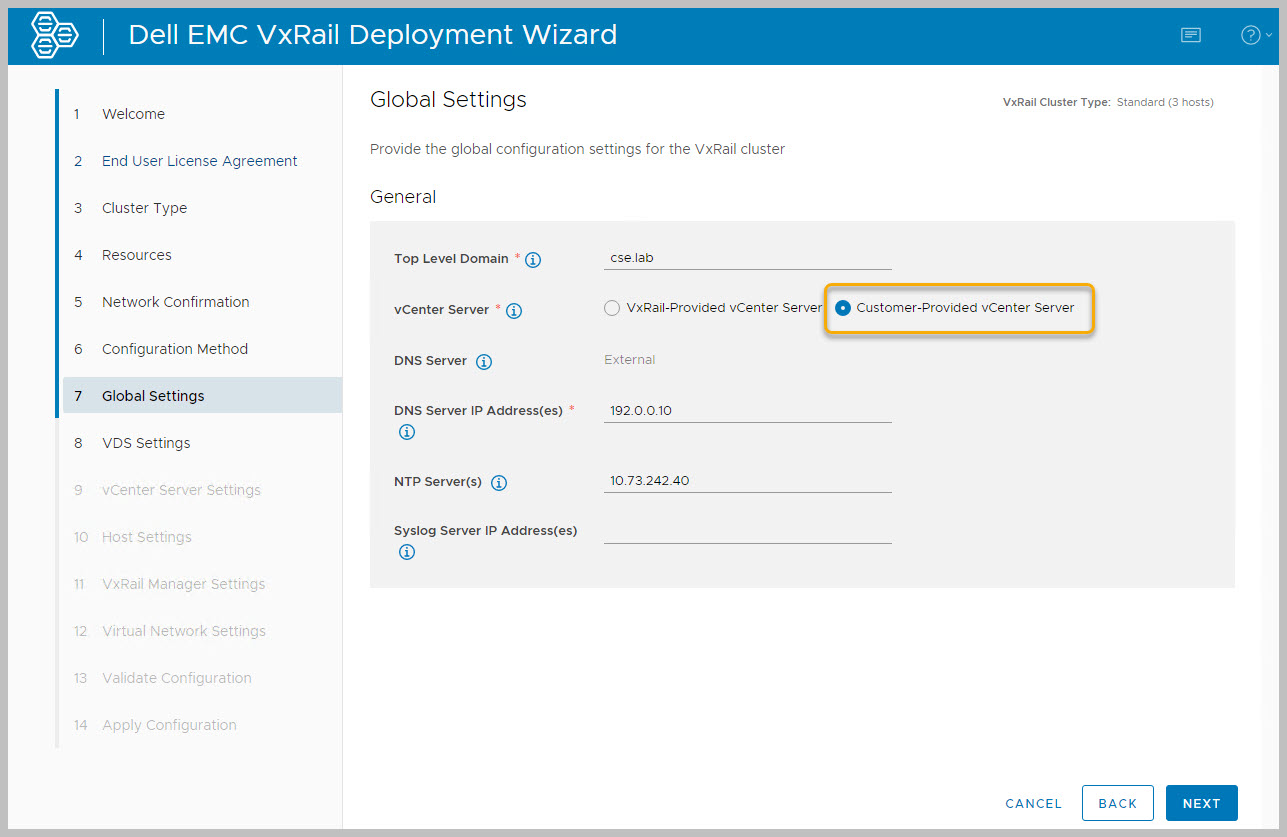Click info icon next to Top Level Domain
This screenshot has height=837, width=1287.
tap(533, 260)
